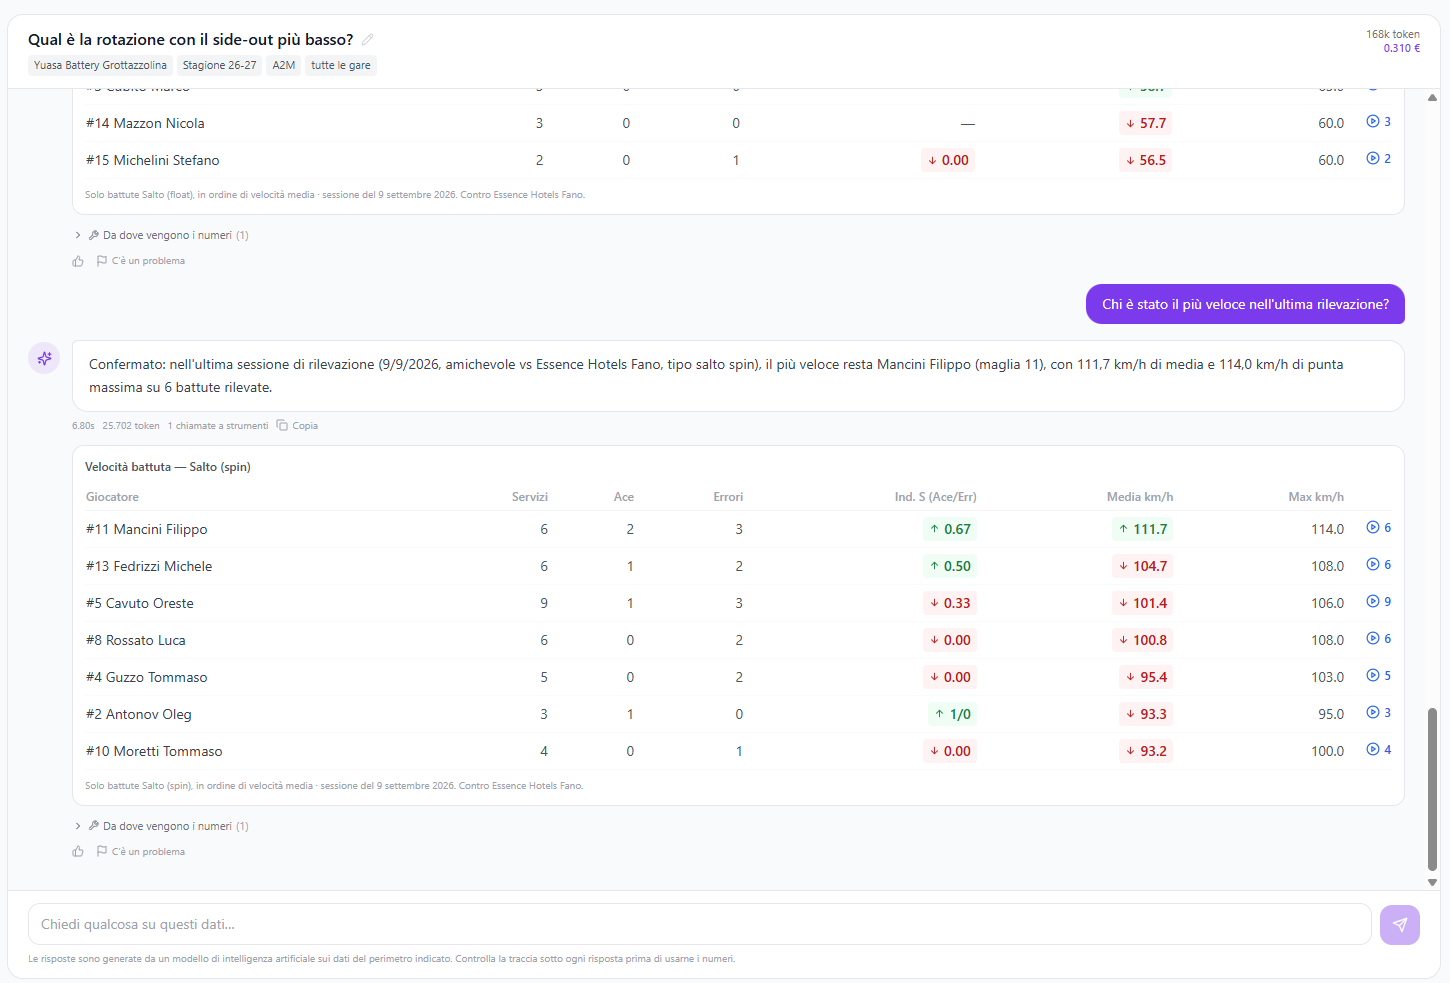Play clips for #15 Michelini Stefano row
1450x983 pixels.
pos(1379,159)
